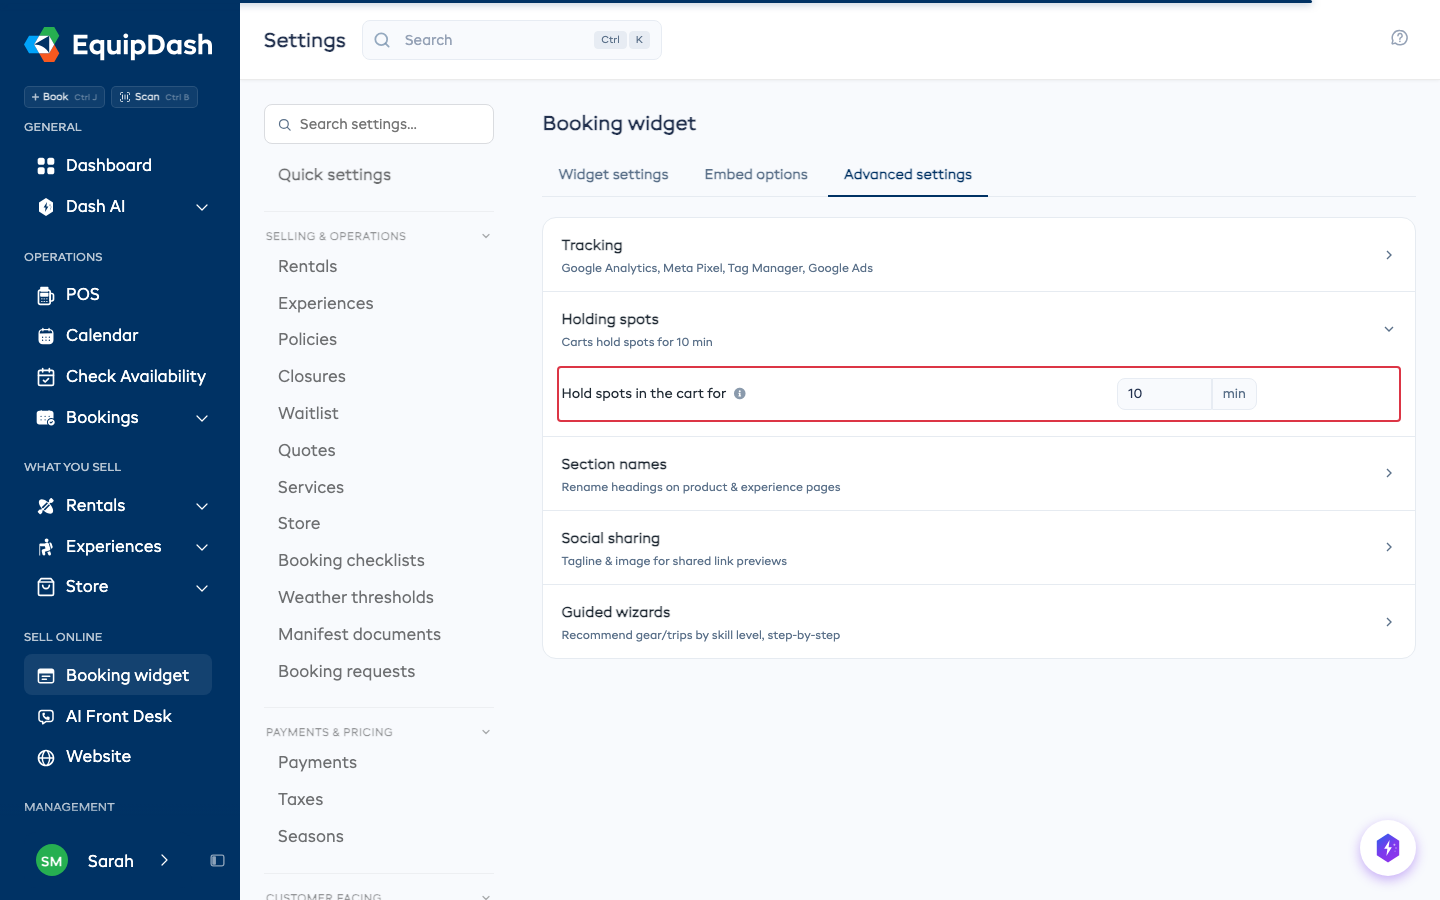Screen dimensions: 1440x900
Task: Open Dashboard from sidebar icon
Action: tap(46, 166)
